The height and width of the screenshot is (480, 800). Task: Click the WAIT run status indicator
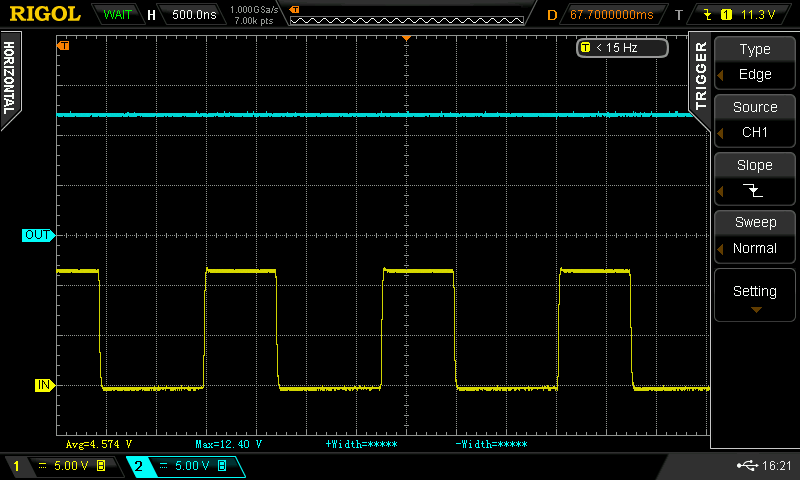117,15
